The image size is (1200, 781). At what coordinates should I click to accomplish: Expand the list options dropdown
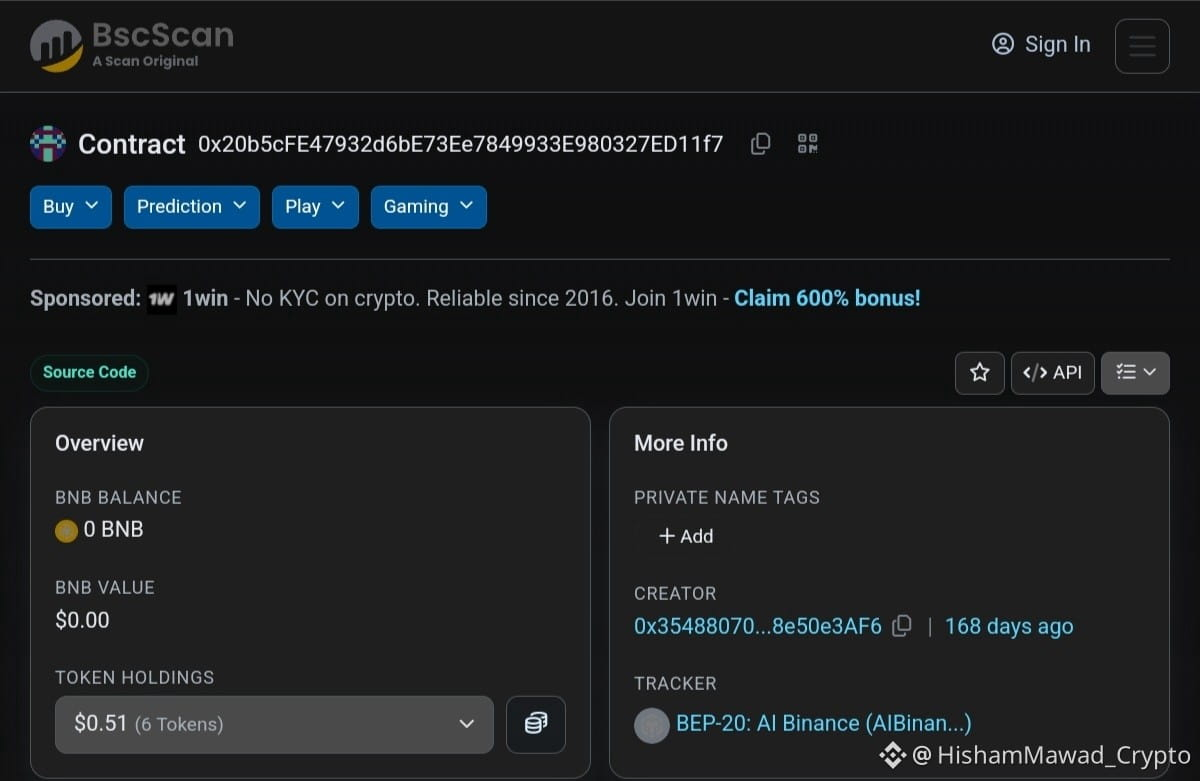coord(1135,373)
